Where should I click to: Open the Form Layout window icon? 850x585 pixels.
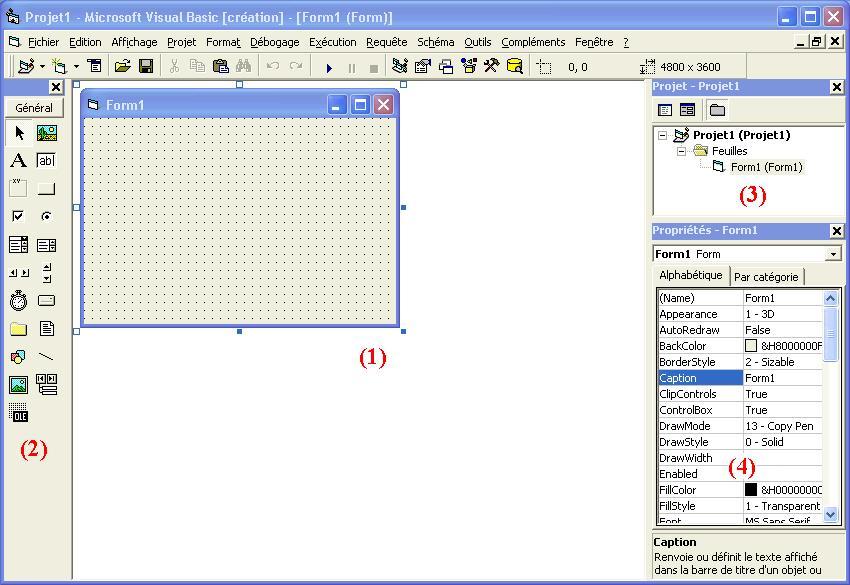point(446,66)
